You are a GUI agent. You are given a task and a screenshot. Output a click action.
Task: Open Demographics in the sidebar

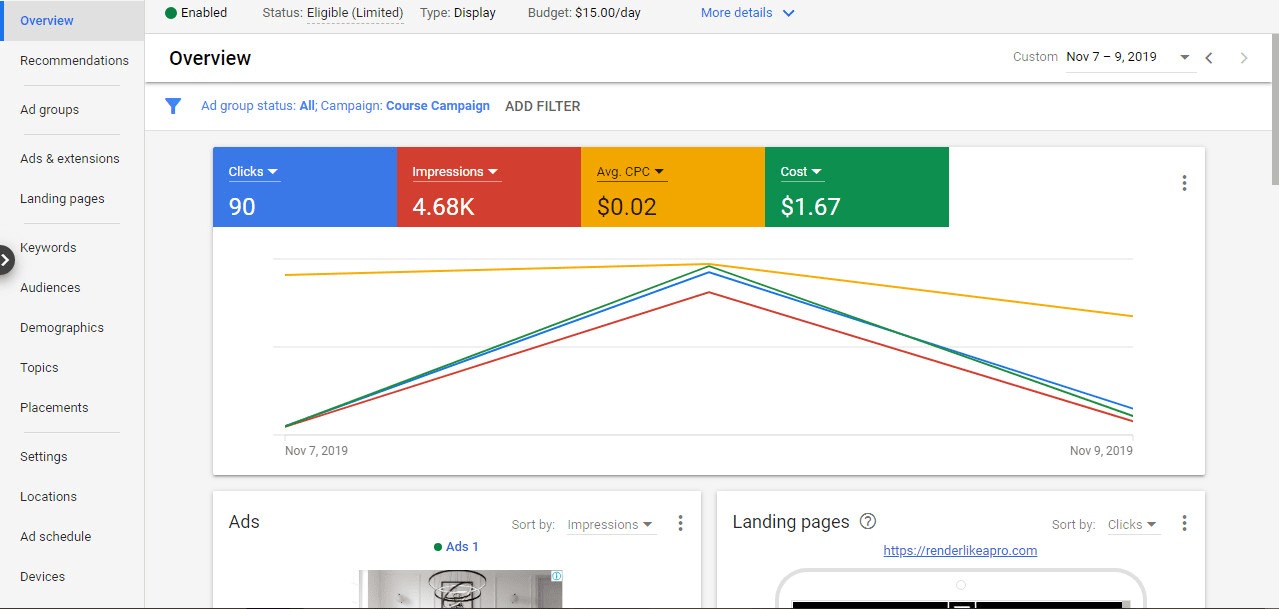(62, 328)
